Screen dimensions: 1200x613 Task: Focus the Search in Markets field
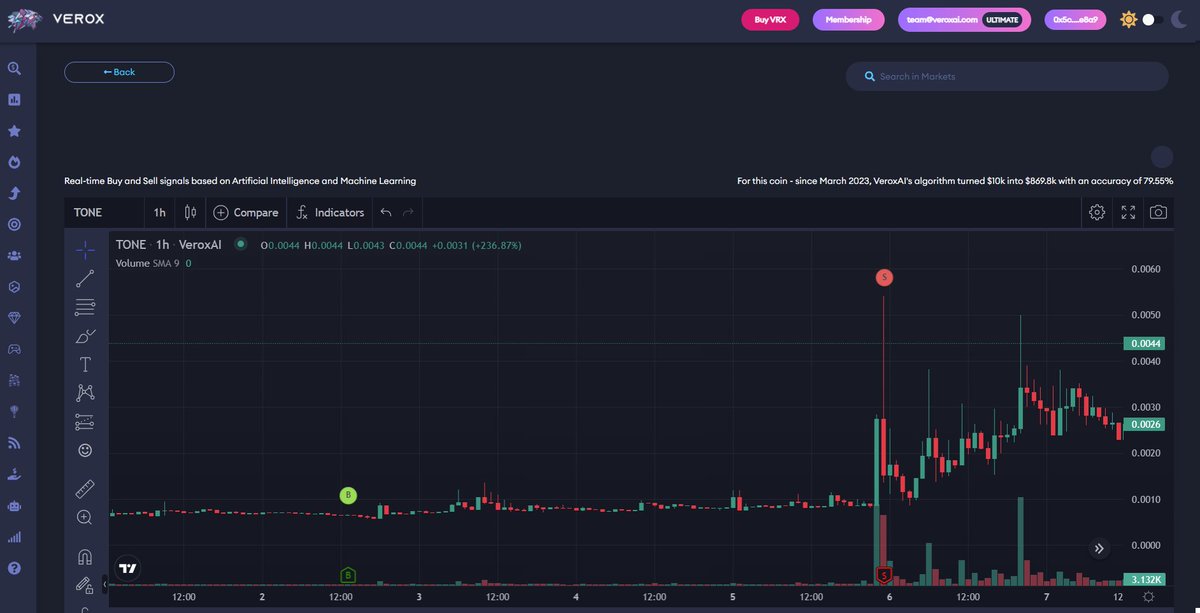point(1007,76)
